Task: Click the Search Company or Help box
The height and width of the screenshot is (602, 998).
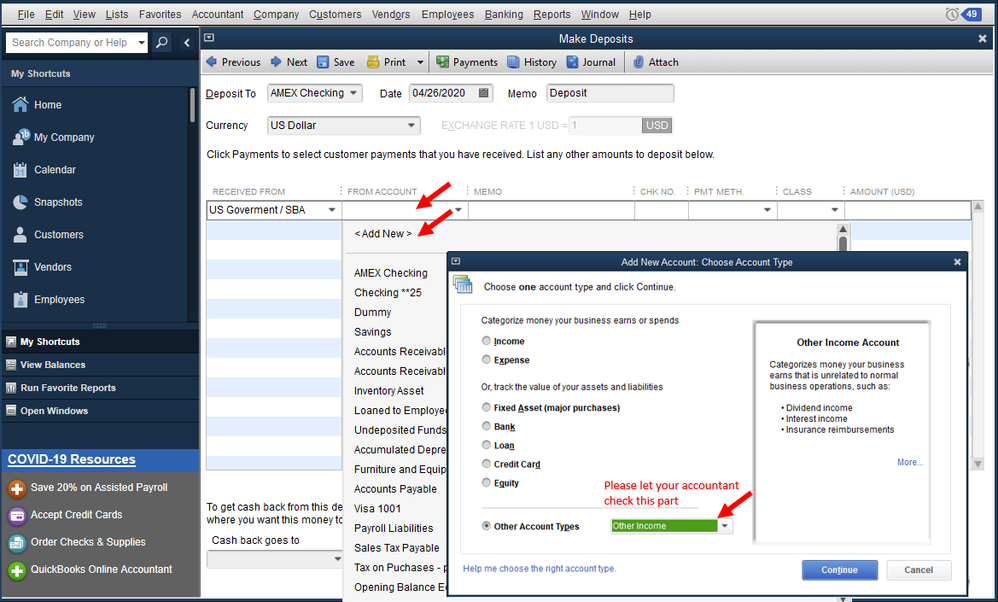Action: [x=69, y=43]
